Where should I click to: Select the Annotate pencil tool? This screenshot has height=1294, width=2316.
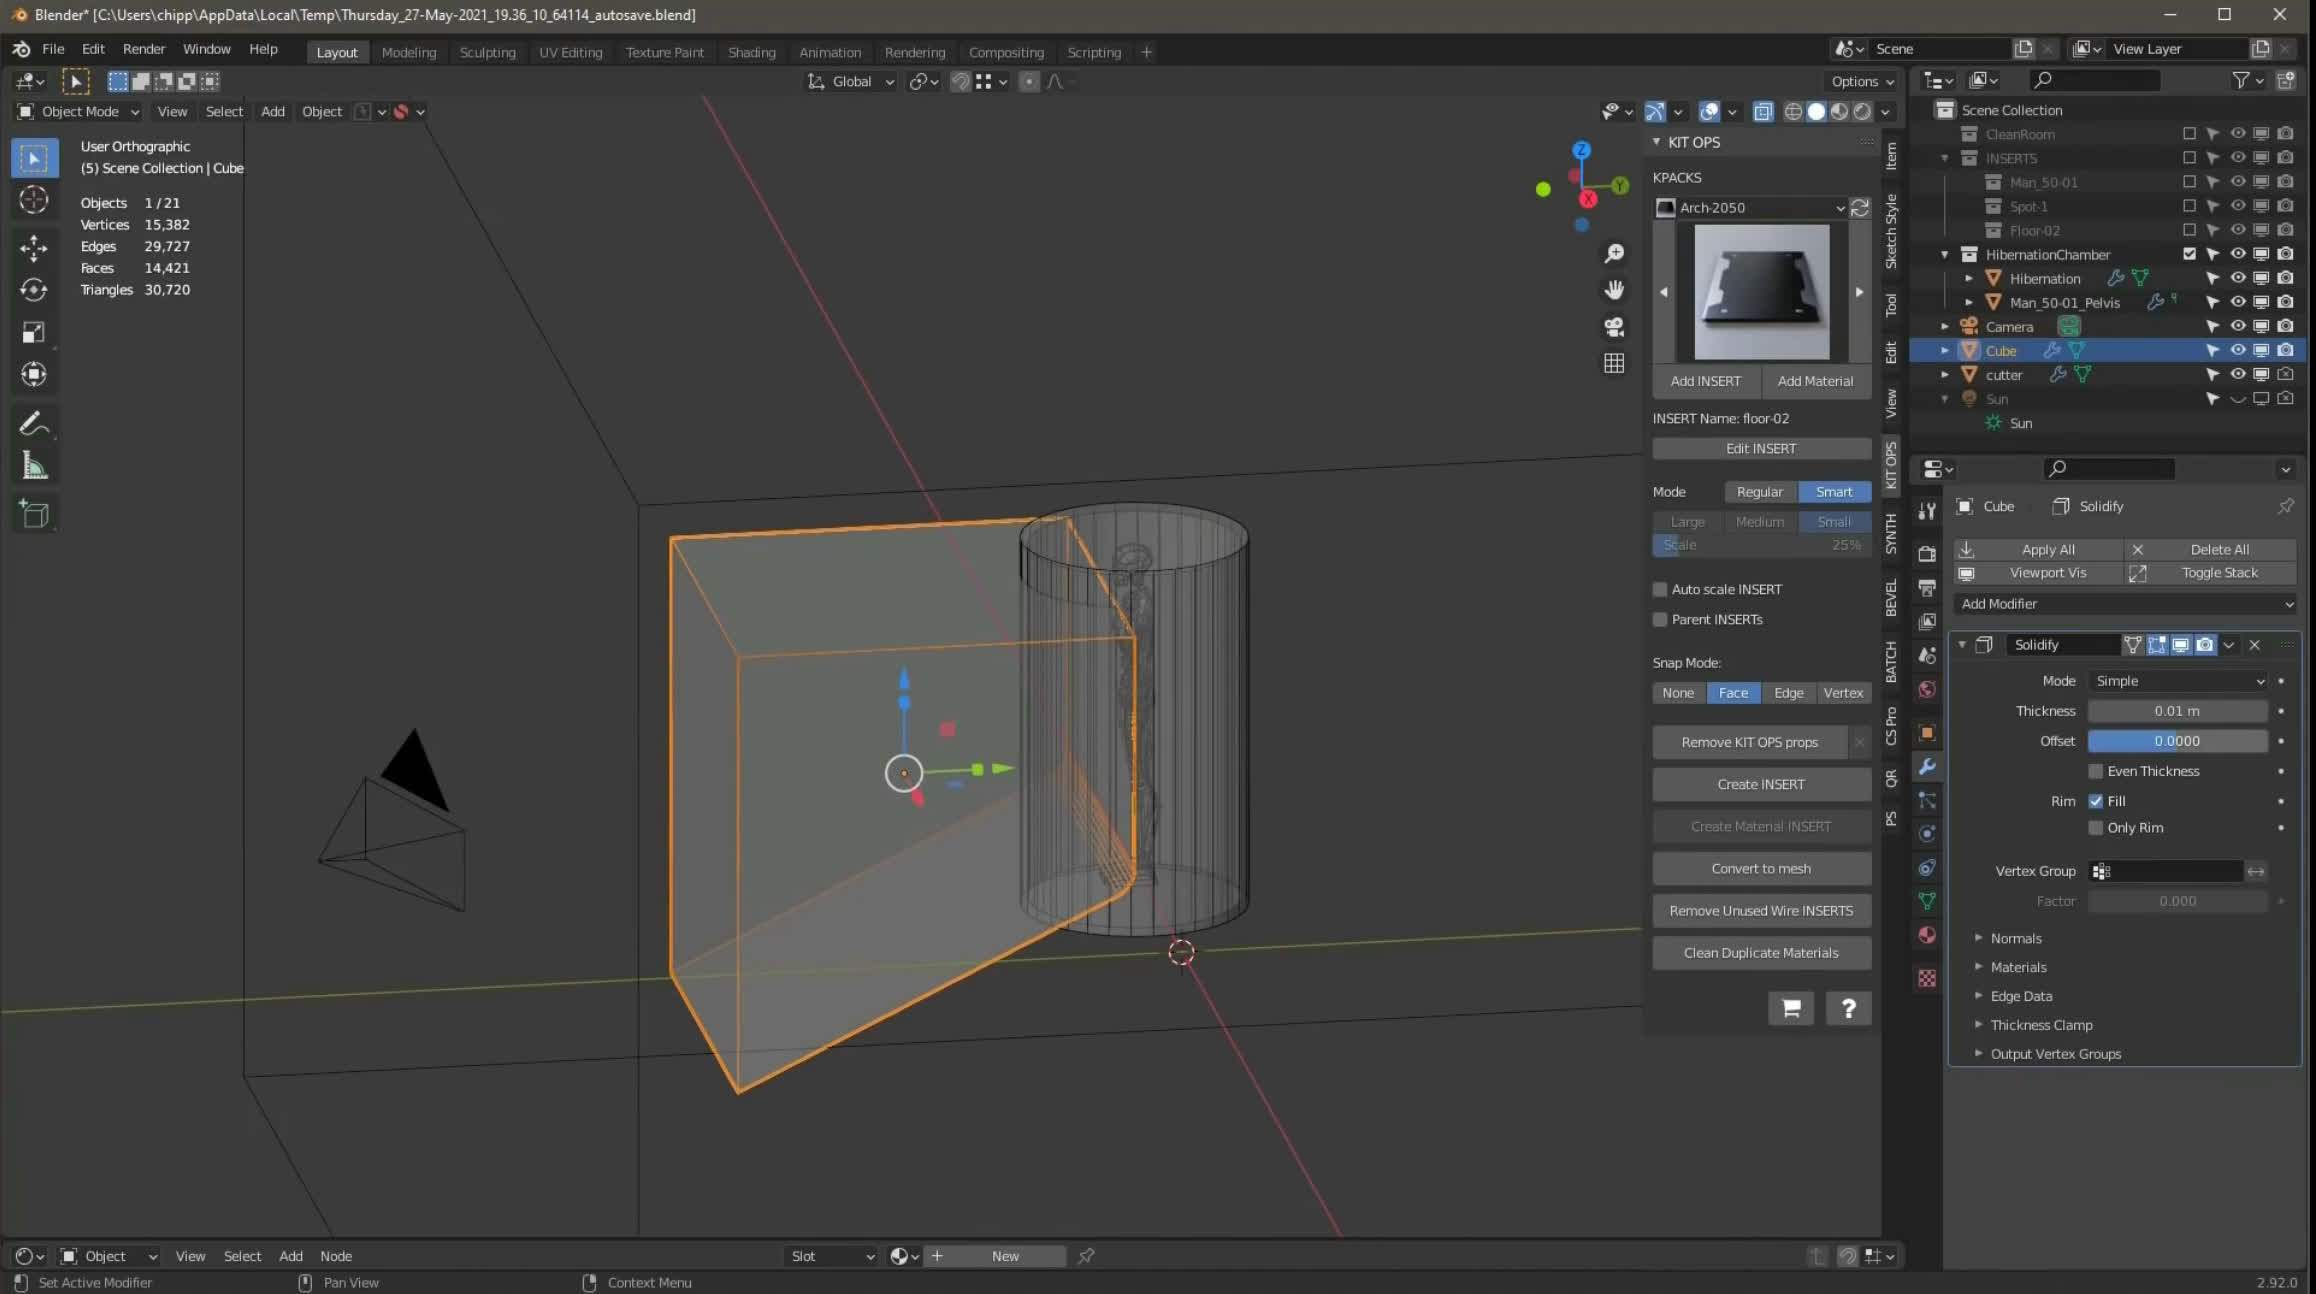34,424
